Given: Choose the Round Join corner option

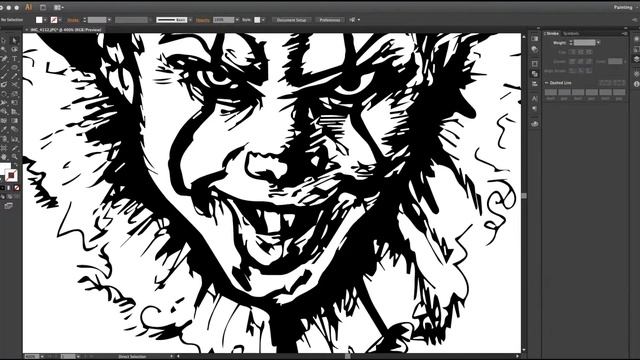Looking at the screenshot, I should click(580, 62).
